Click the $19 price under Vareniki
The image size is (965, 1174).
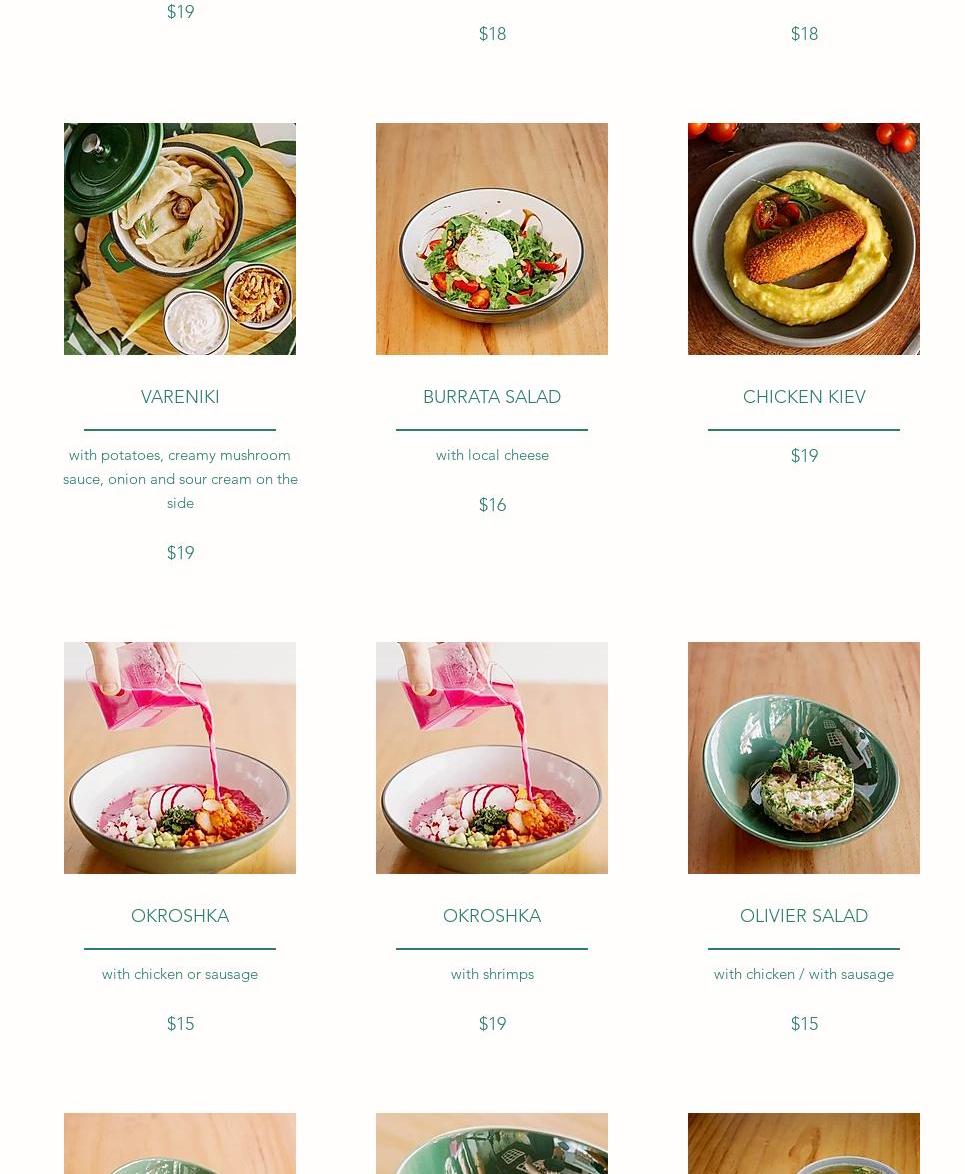coord(180,553)
